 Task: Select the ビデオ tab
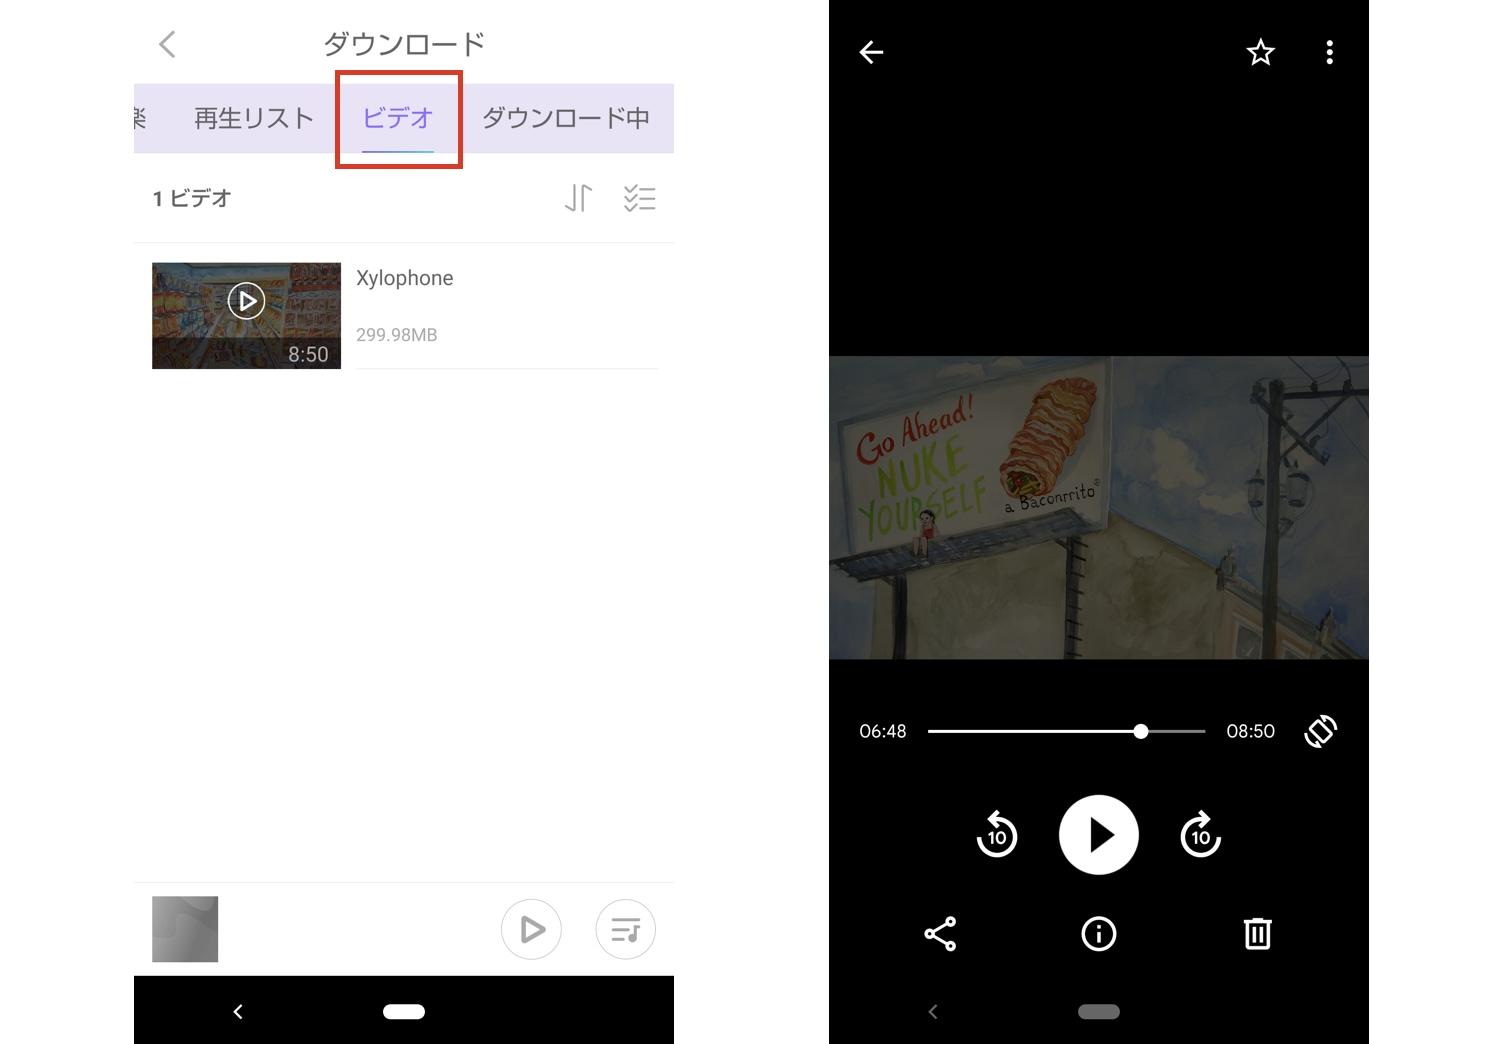(398, 118)
